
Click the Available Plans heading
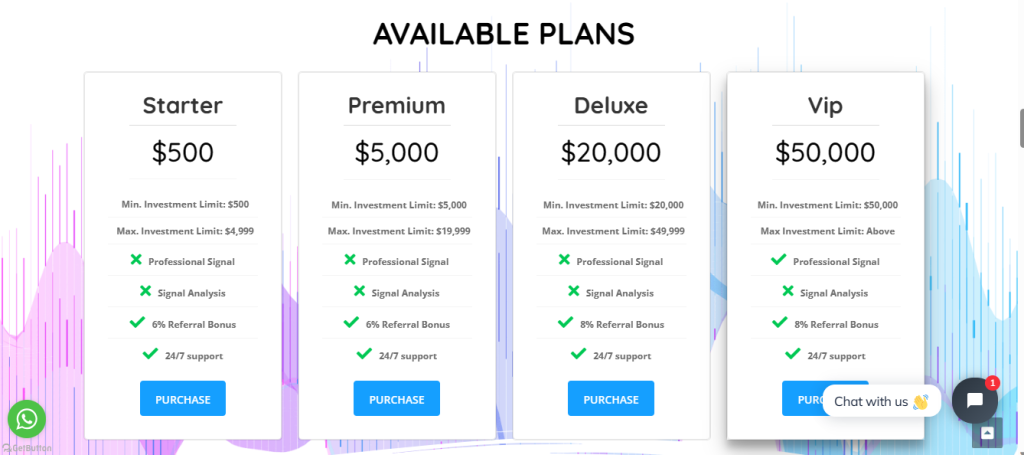coord(504,34)
